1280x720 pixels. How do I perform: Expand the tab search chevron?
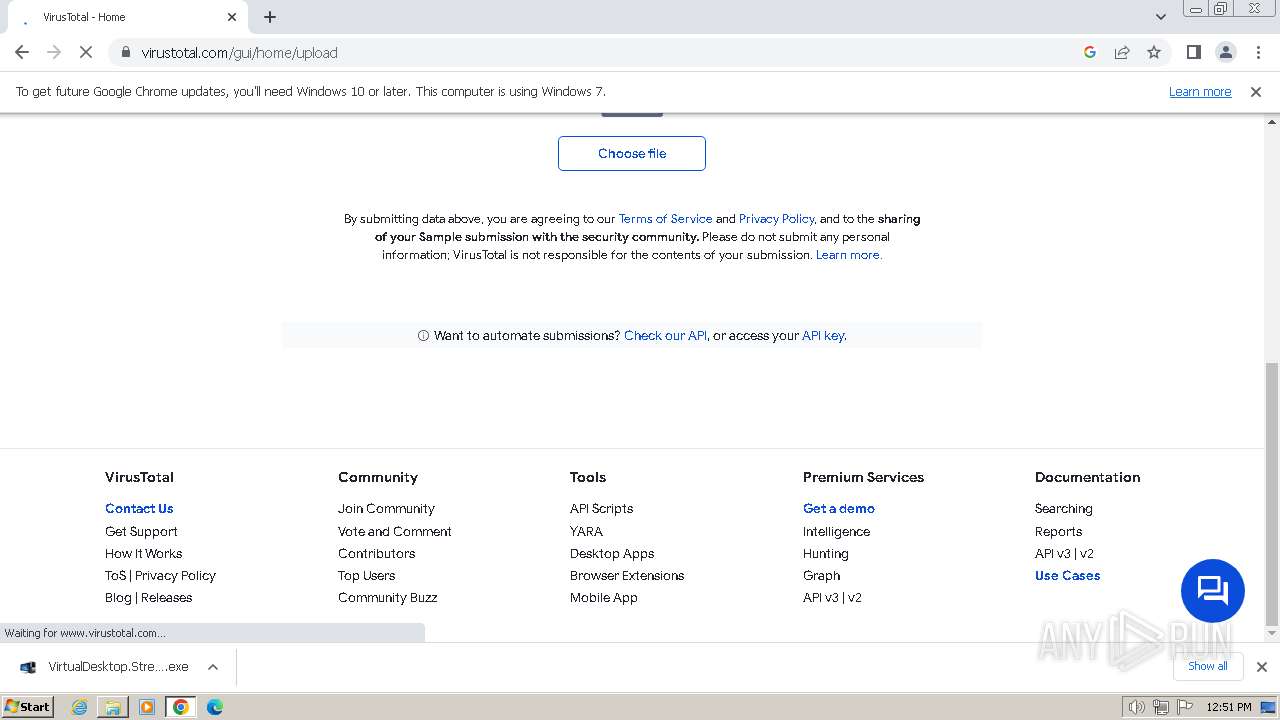pos(1161,17)
